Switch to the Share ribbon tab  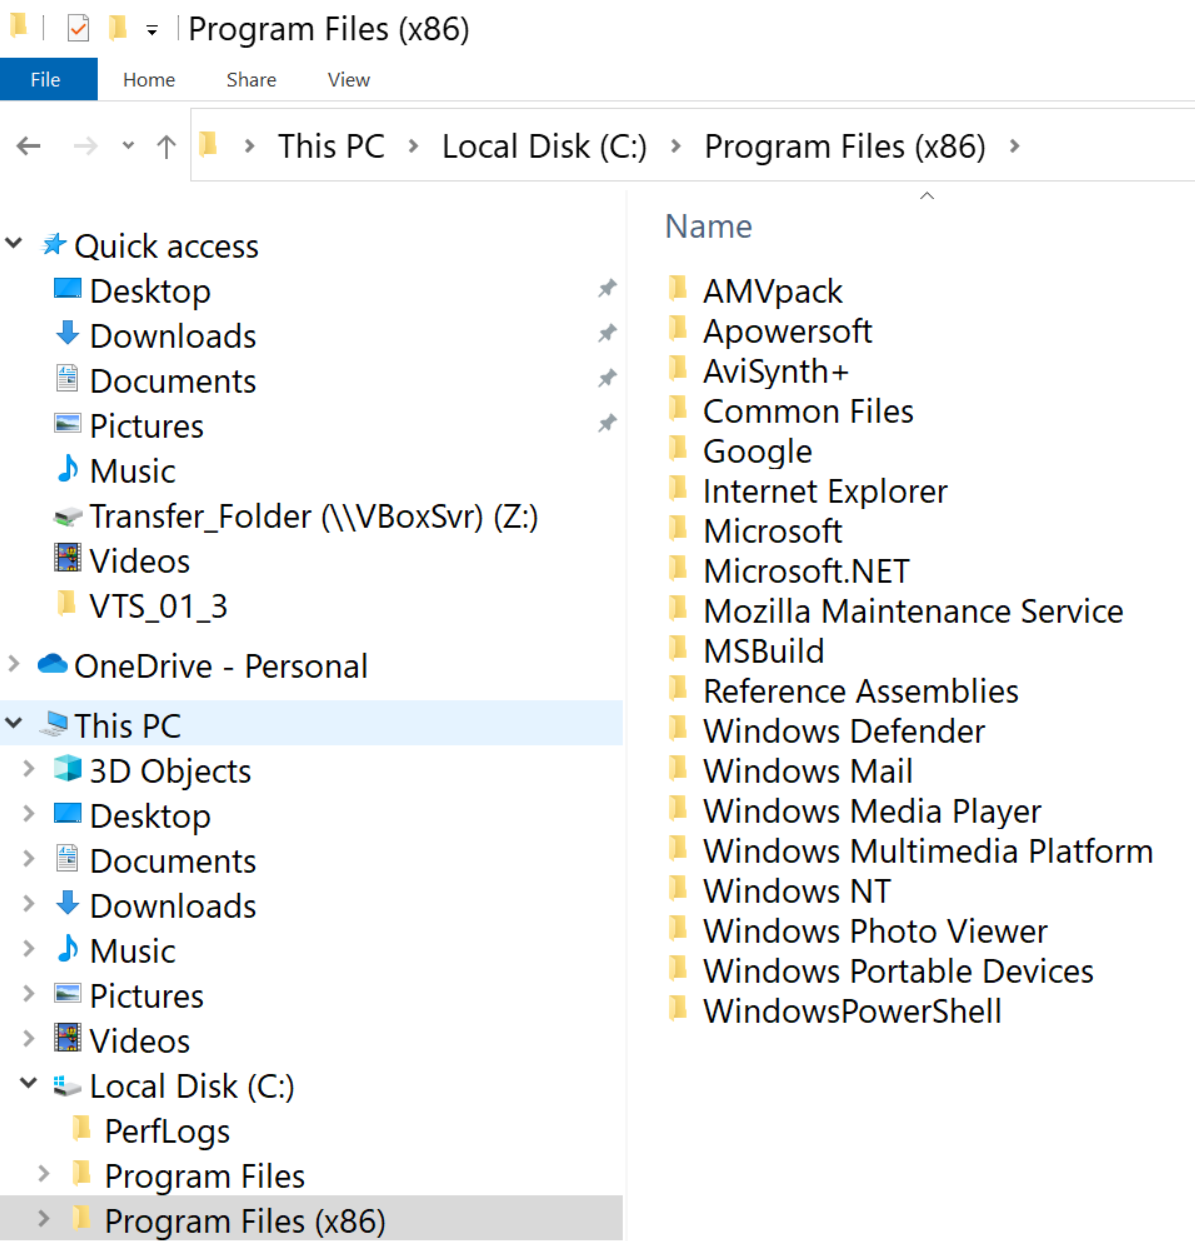[251, 80]
